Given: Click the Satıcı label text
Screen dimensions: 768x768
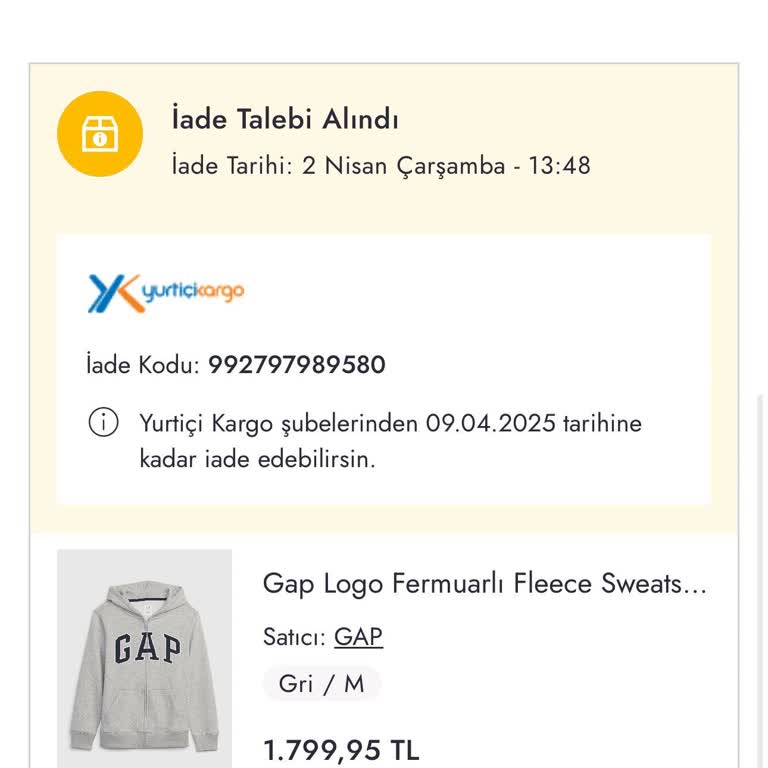Looking at the screenshot, I should click(294, 637).
